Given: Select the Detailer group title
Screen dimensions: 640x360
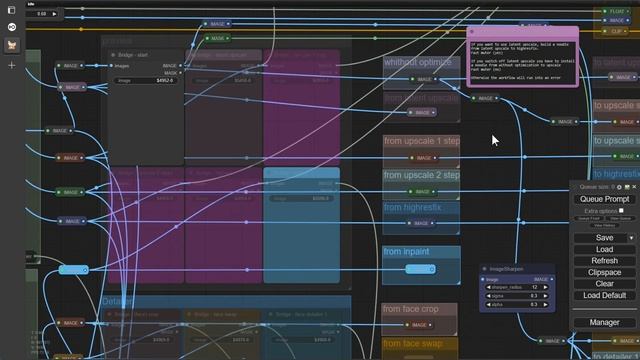Looking at the screenshot, I should point(118,302).
